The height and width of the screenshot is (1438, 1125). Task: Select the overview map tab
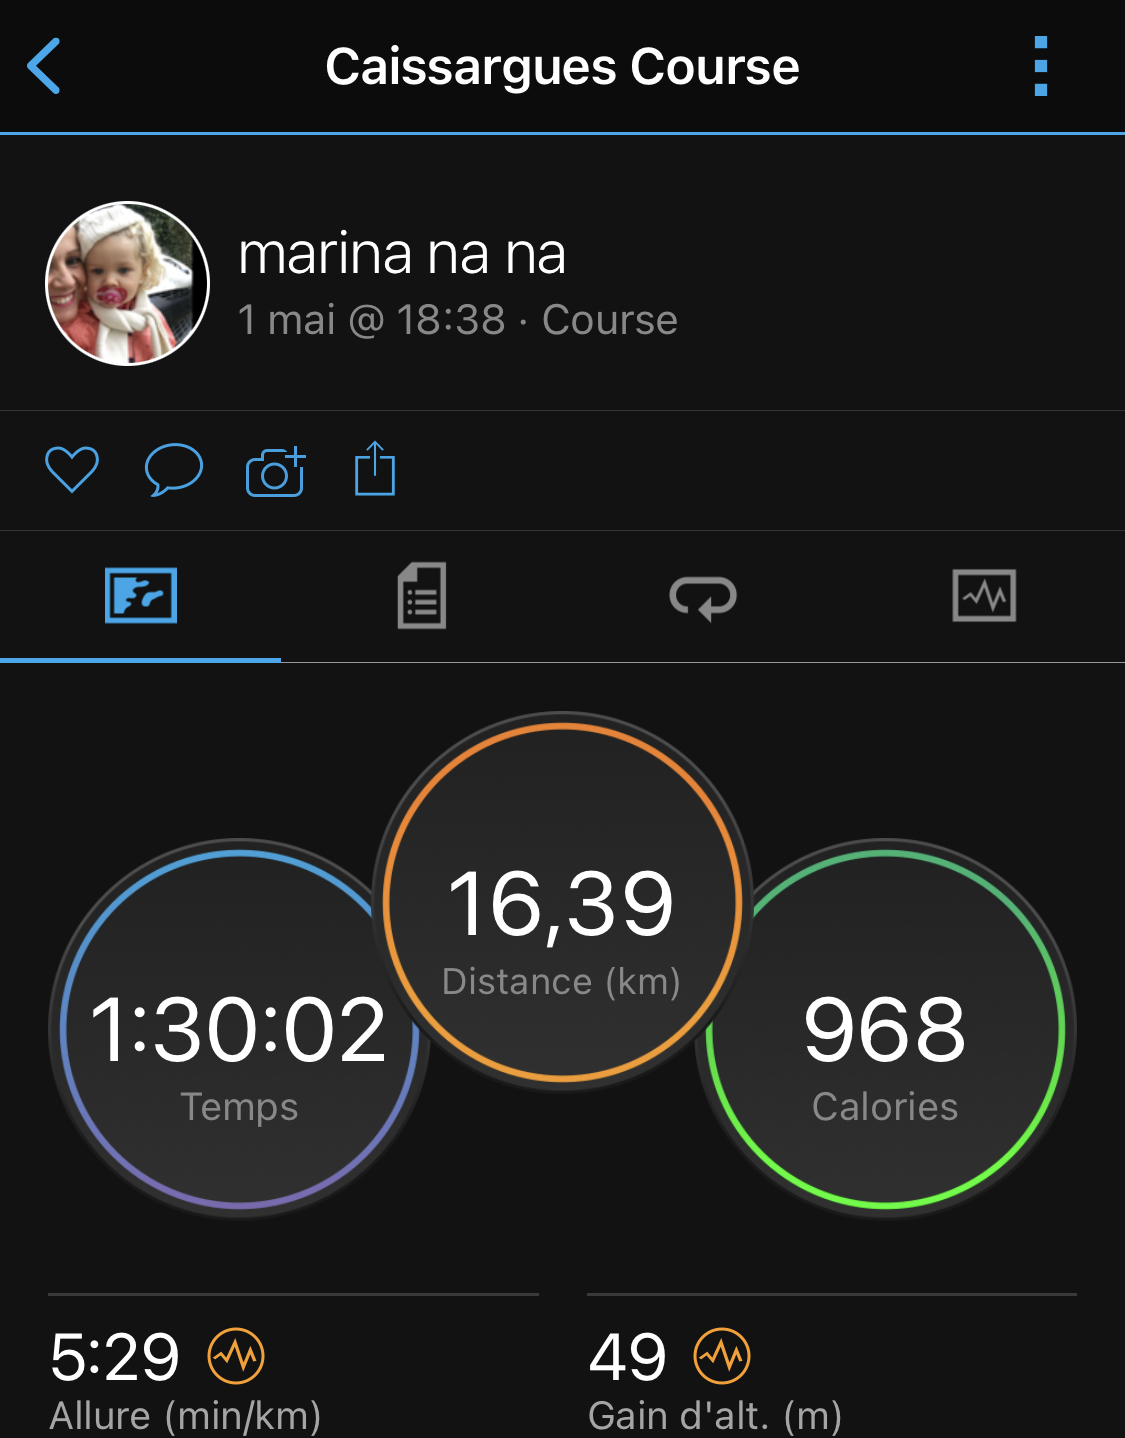pyautogui.click(x=141, y=596)
